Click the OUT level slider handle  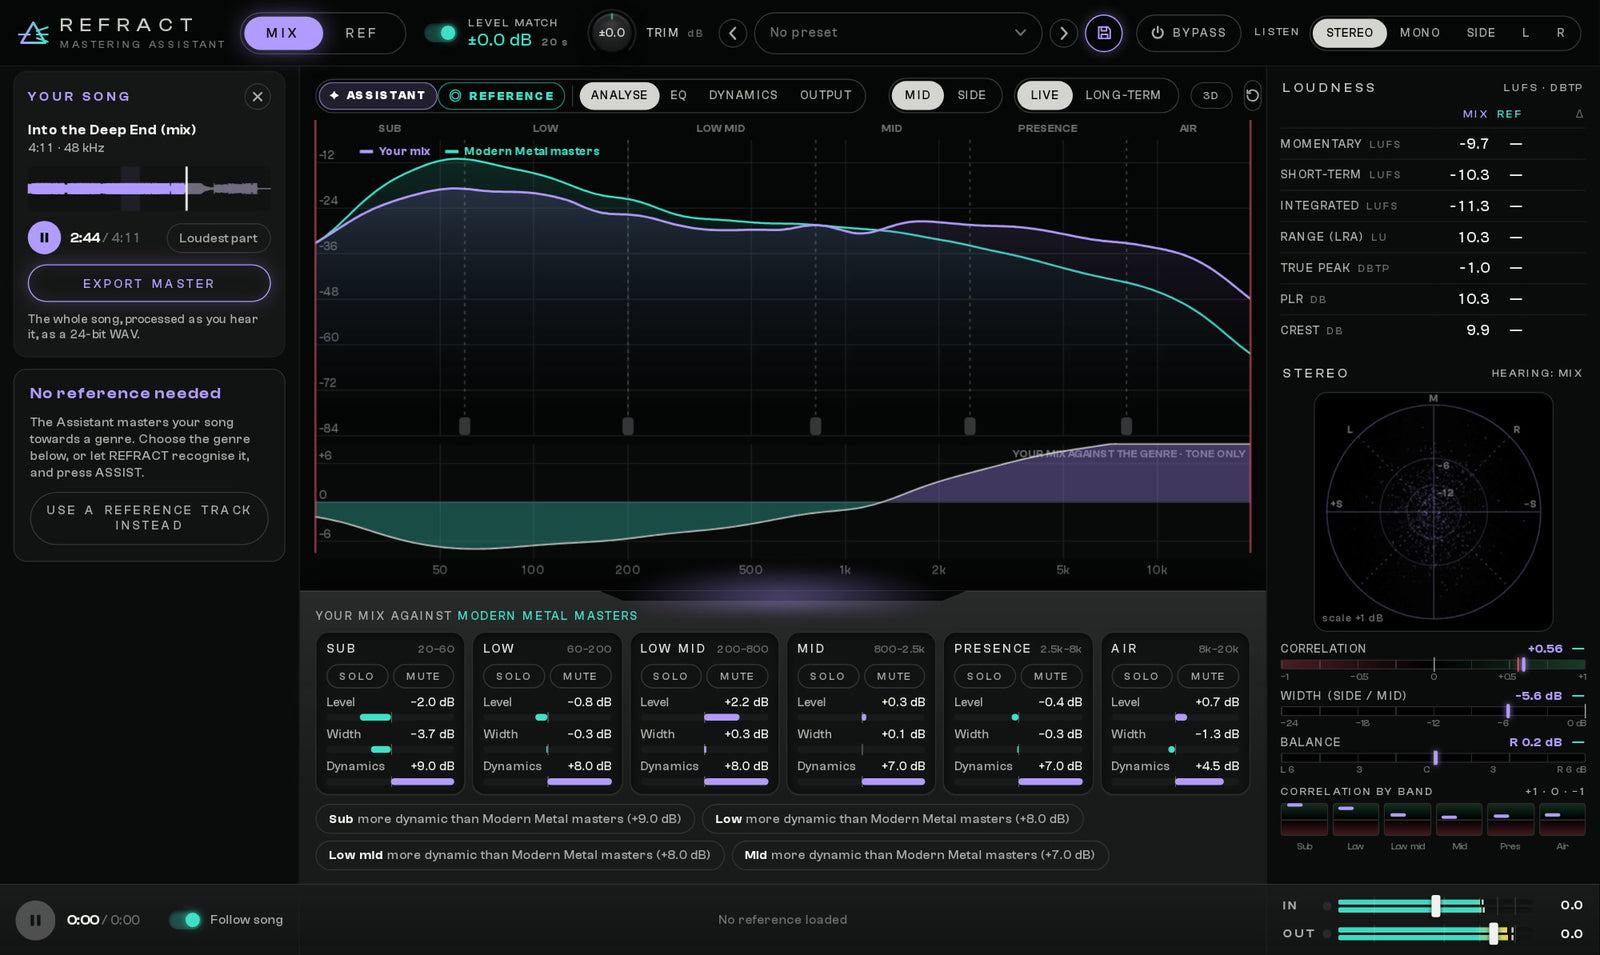click(1494, 934)
